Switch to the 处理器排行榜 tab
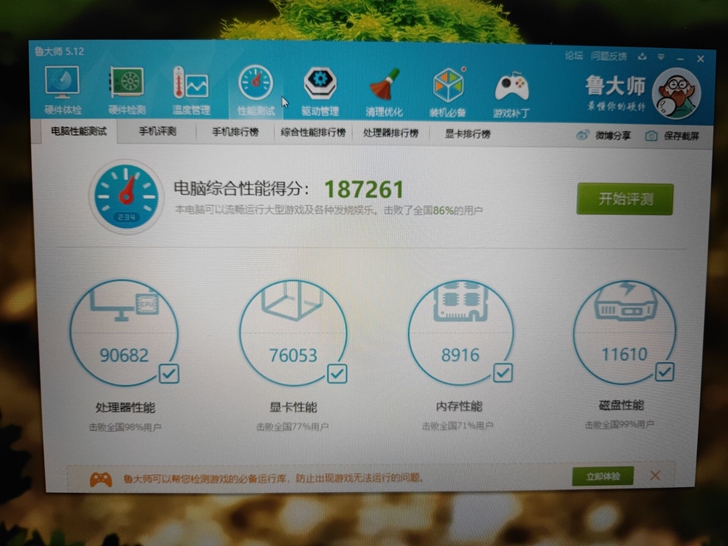 390,133
